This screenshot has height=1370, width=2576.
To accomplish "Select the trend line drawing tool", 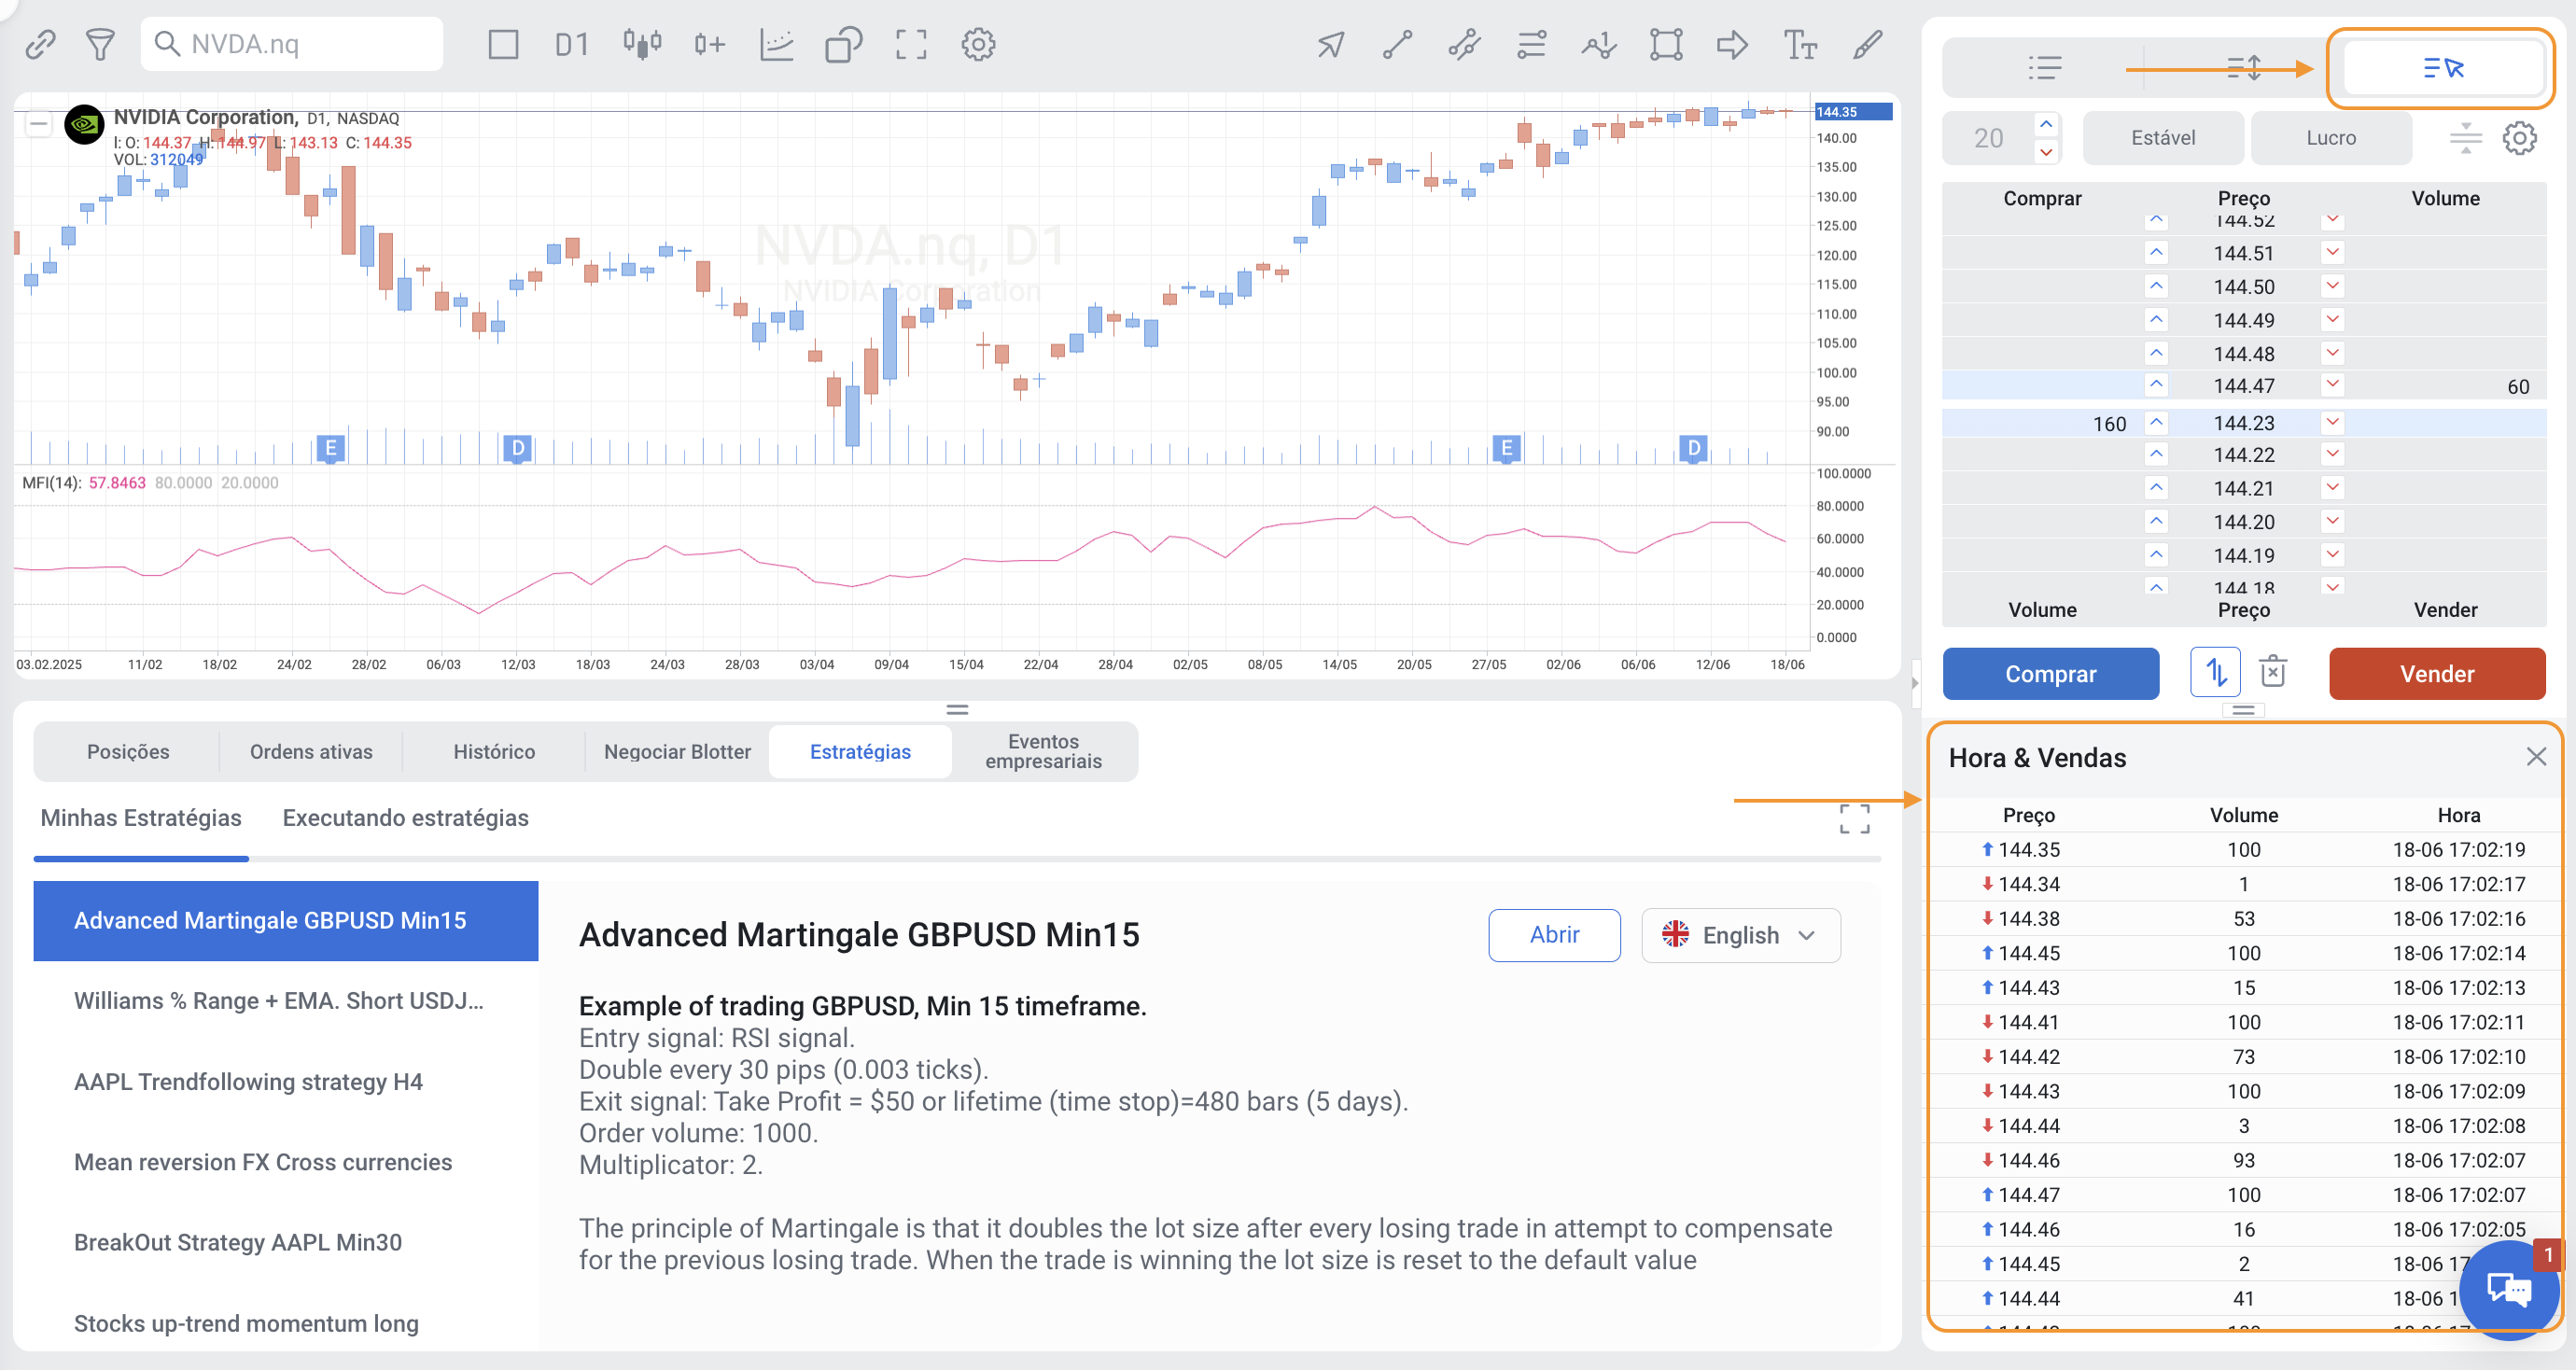I will pyautogui.click(x=1397, y=44).
